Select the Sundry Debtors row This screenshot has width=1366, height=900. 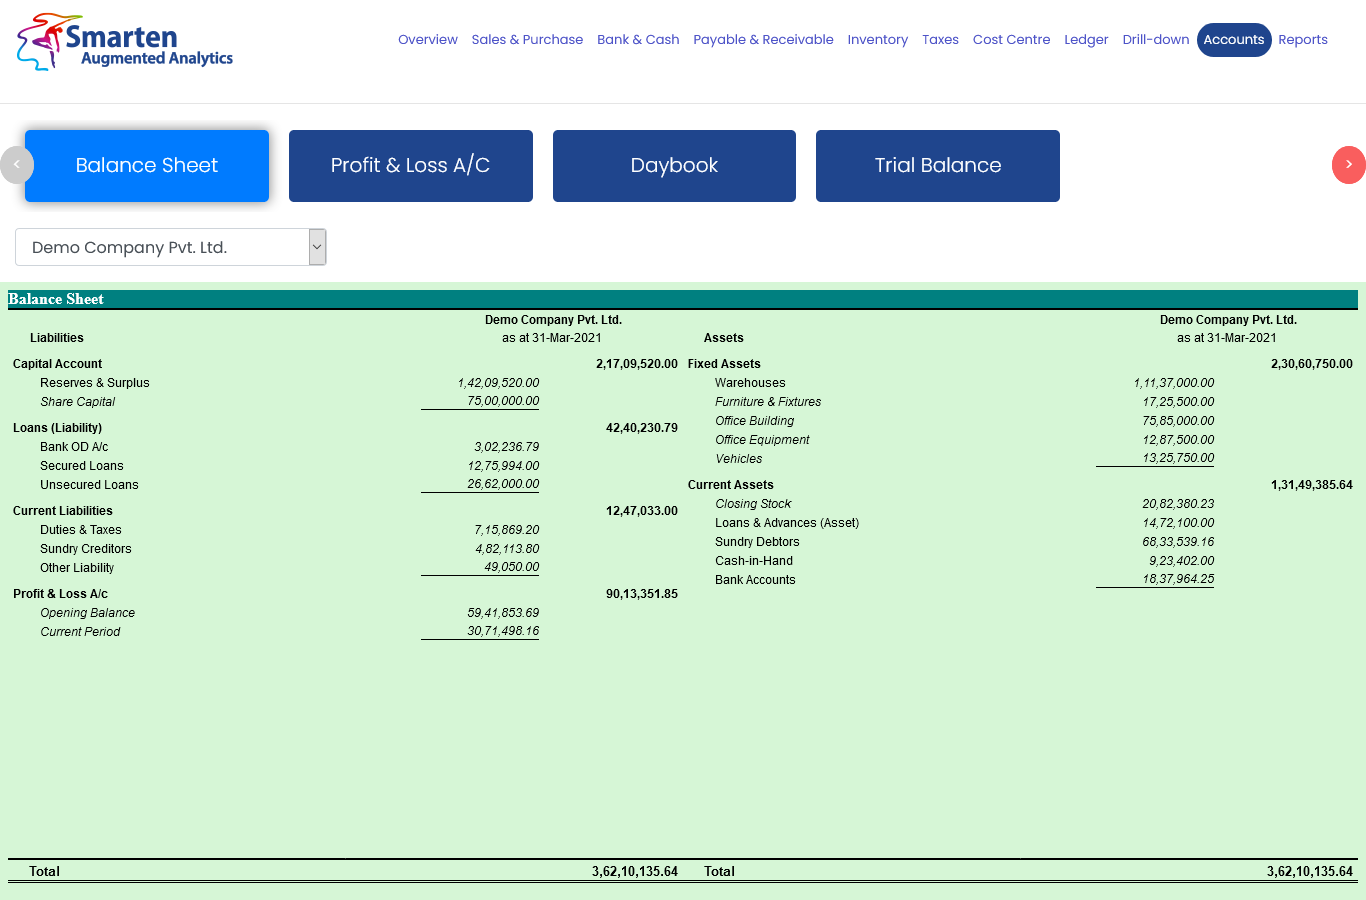(x=757, y=542)
